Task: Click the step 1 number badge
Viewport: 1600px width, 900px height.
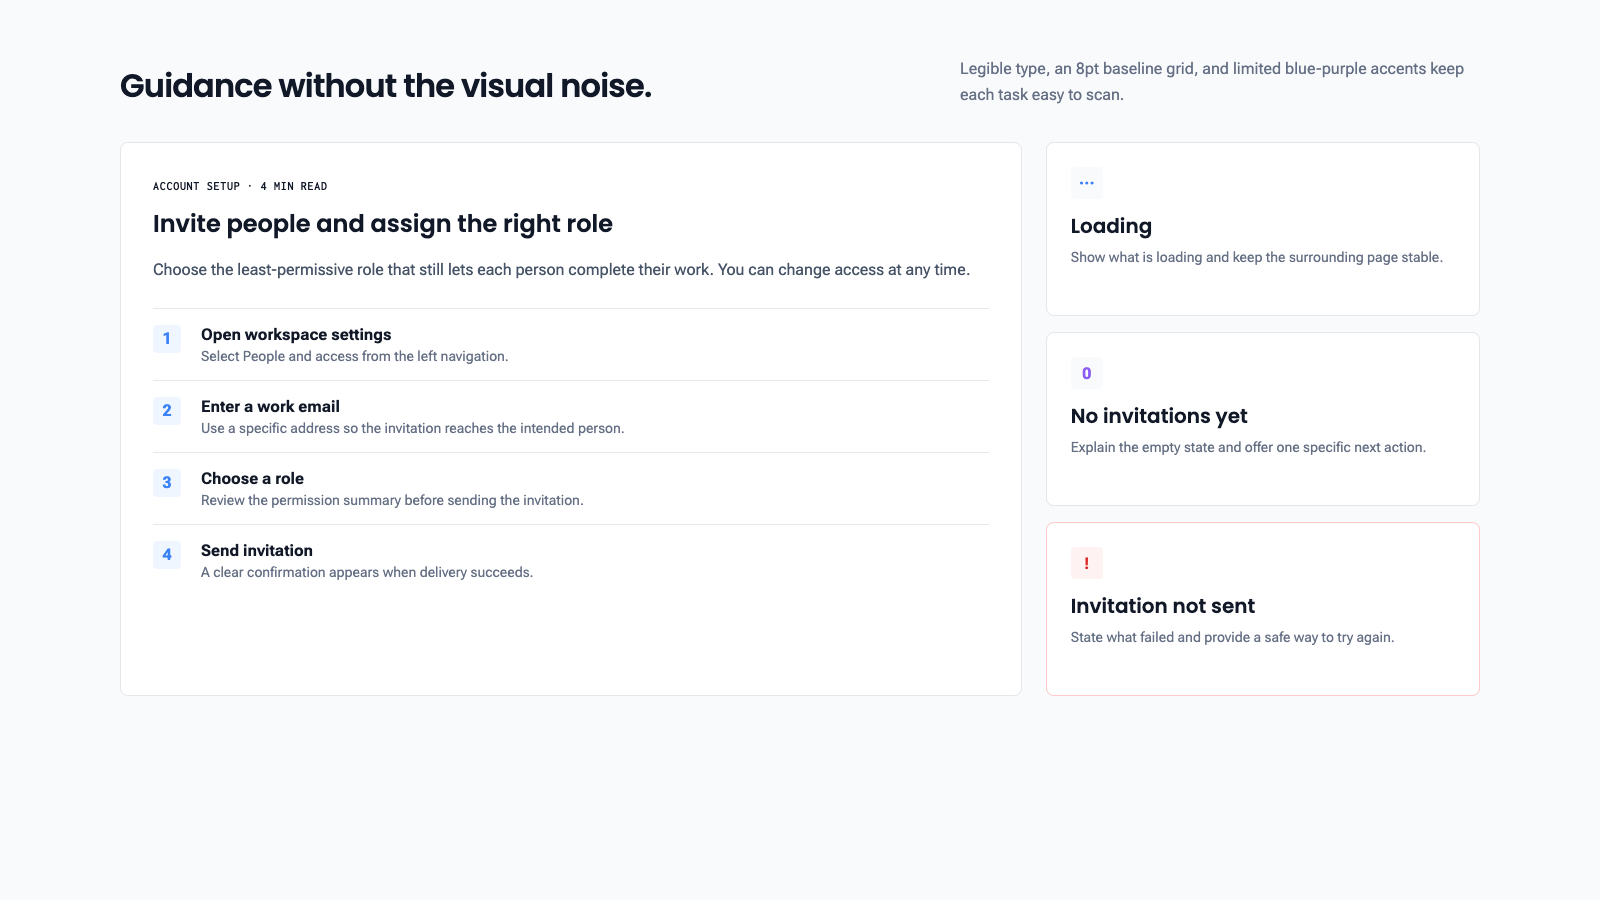Action: (167, 339)
